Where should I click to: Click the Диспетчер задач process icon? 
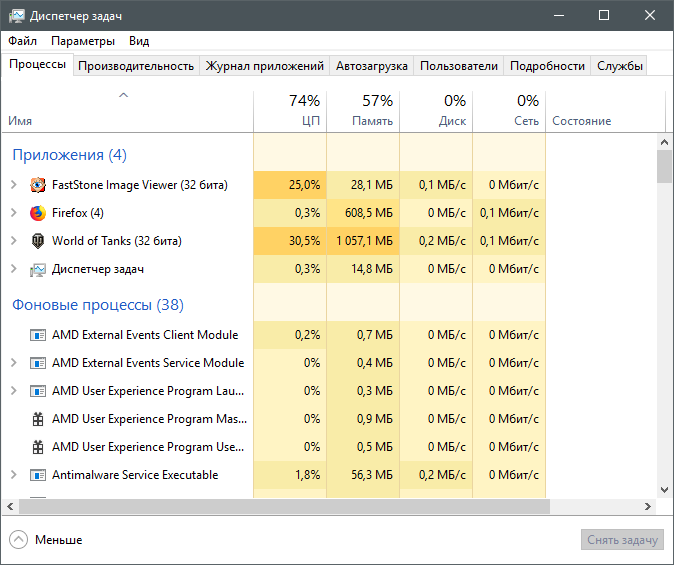(x=38, y=269)
